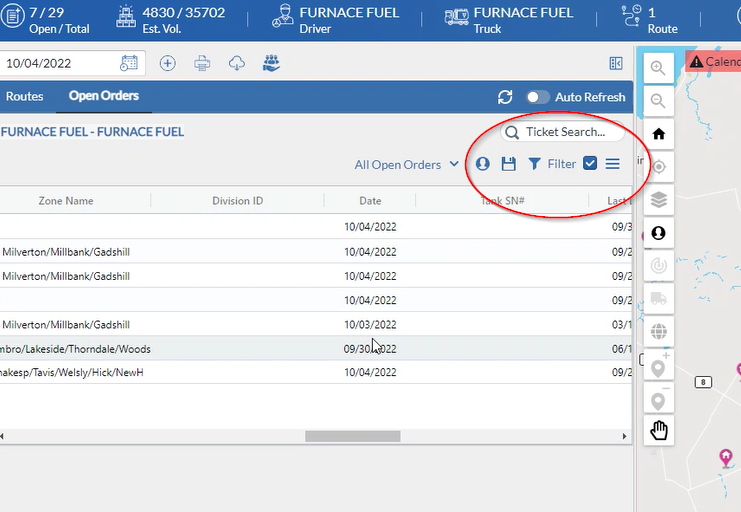741x512 pixels.
Task: Select the pan hand tool
Action: pos(658,430)
